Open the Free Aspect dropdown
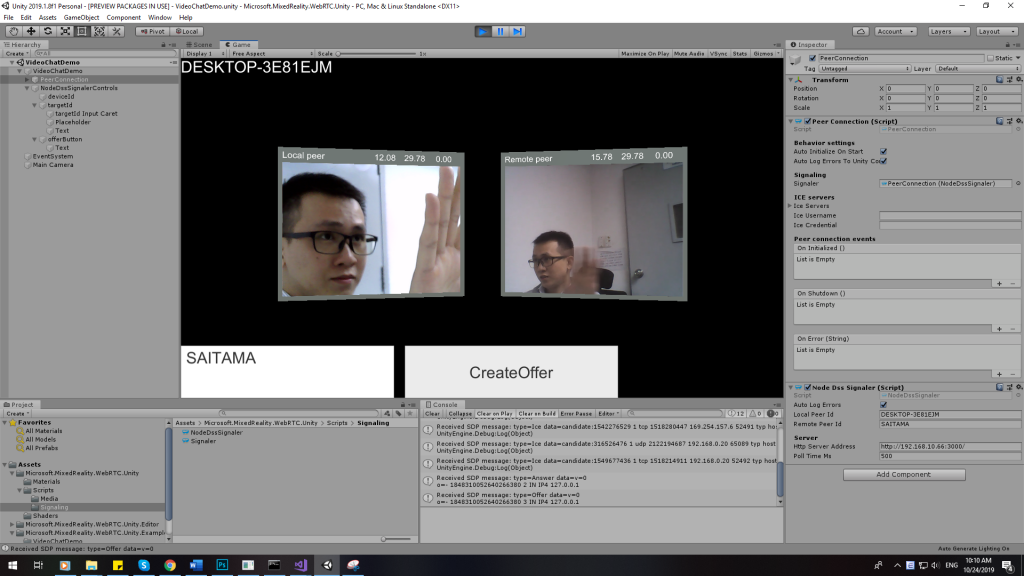Screen dimensions: 1024x576 point(271,54)
